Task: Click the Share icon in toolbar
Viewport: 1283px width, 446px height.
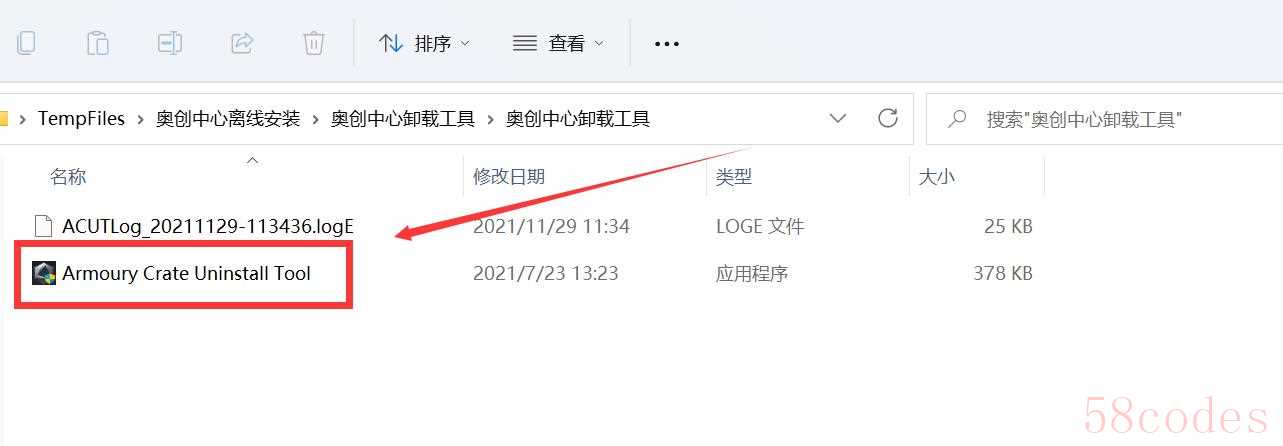Action: pos(241,43)
